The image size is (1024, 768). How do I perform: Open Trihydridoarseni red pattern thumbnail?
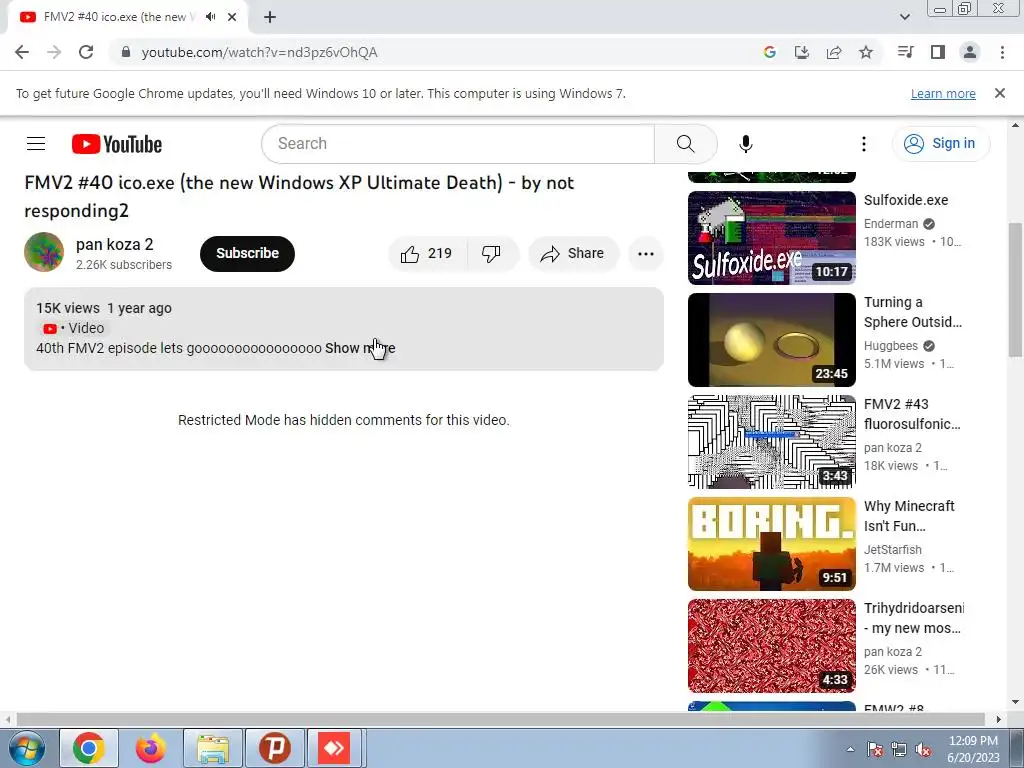(x=771, y=645)
